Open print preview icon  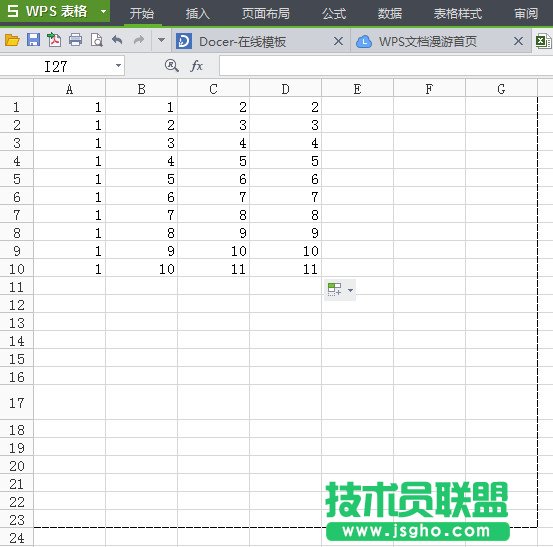(96, 40)
